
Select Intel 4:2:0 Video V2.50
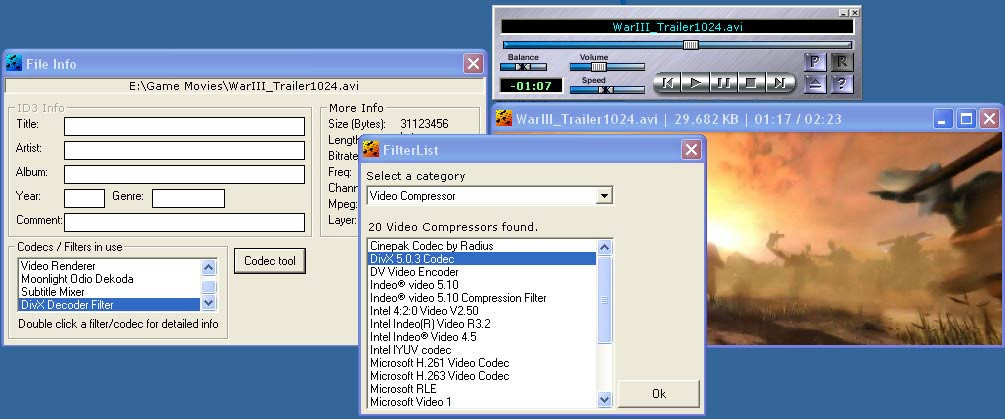482,311
